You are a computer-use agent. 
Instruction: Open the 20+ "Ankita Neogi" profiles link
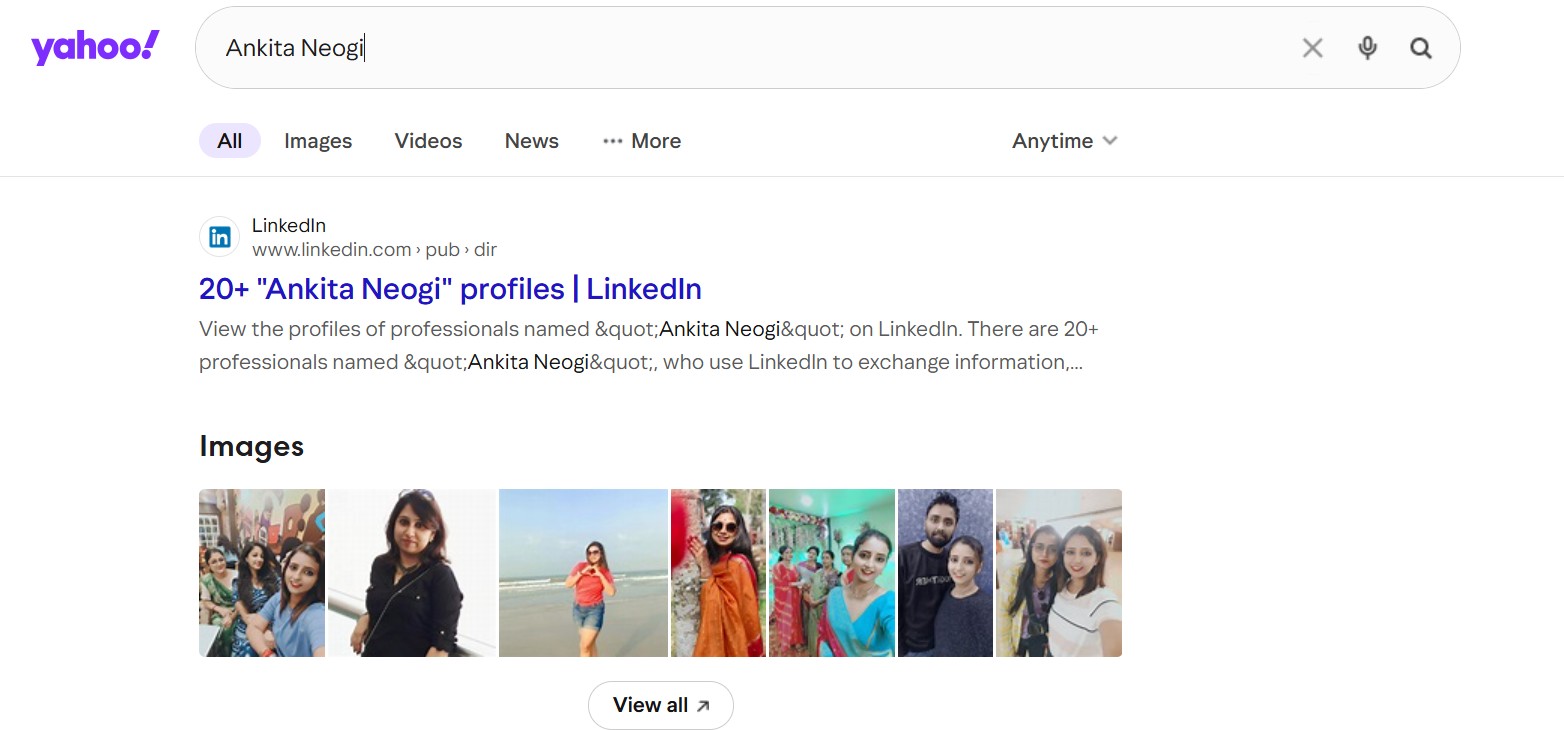(x=450, y=289)
